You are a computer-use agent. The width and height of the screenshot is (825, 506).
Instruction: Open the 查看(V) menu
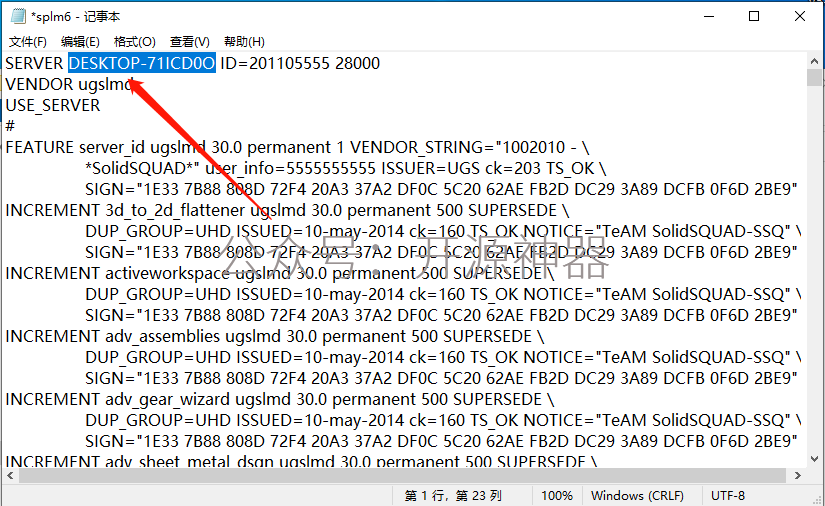[x=189, y=42]
